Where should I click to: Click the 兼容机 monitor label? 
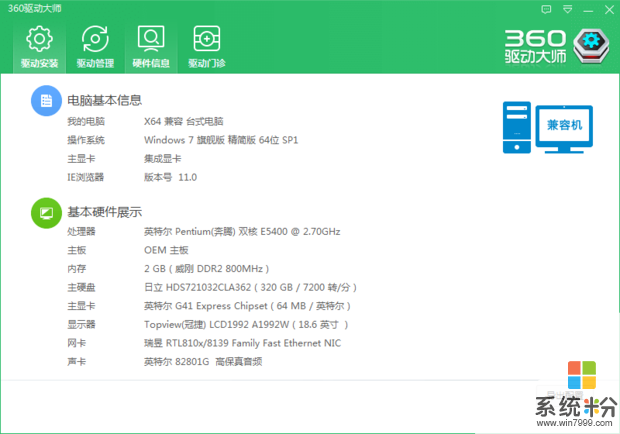coord(570,126)
